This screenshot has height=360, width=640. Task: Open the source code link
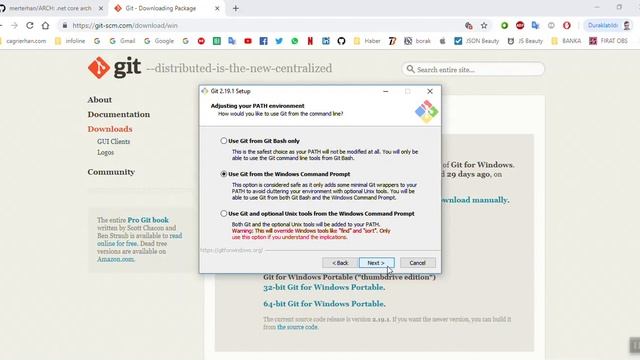point(297,327)
